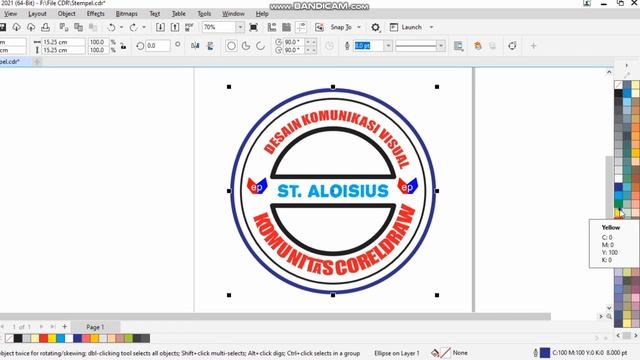Screen dimensions: 640x360
Task: Select the Pie shape mode icon
Action: 246,46
